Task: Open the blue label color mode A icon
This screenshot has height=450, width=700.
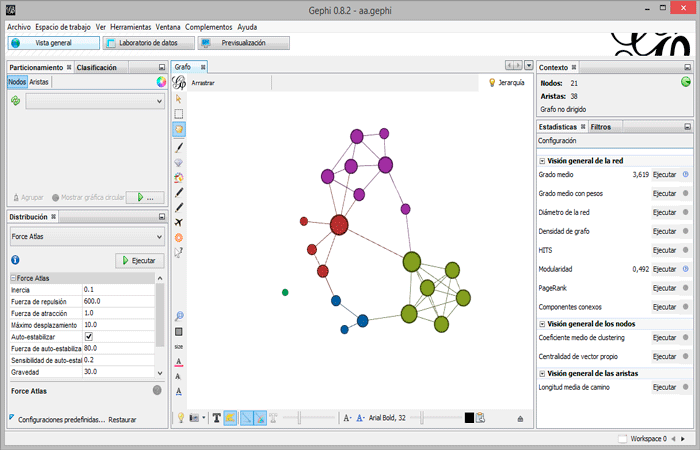Action: coord(360,418)
